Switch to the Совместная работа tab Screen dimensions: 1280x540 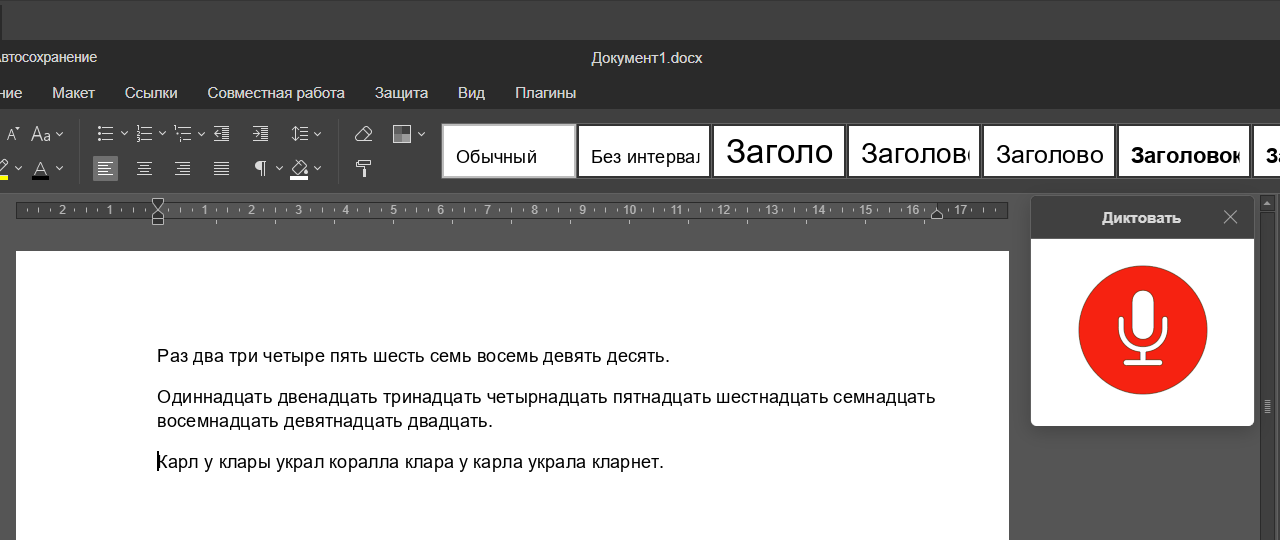click(x=276, y=93)
